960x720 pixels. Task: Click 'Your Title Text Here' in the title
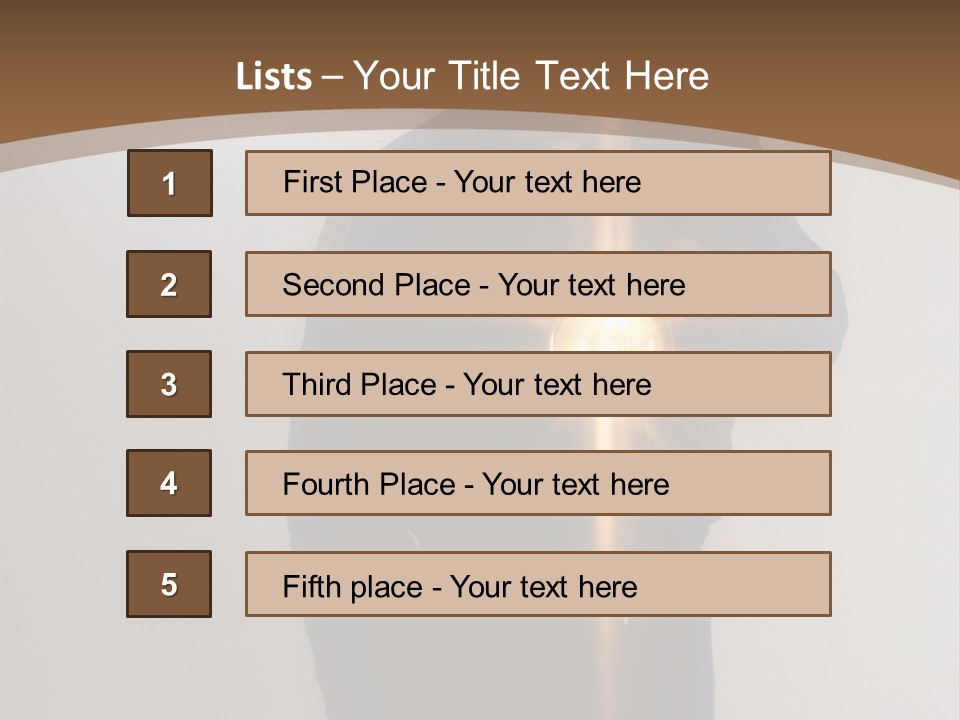pyautogui.click(x=531, y=76)
